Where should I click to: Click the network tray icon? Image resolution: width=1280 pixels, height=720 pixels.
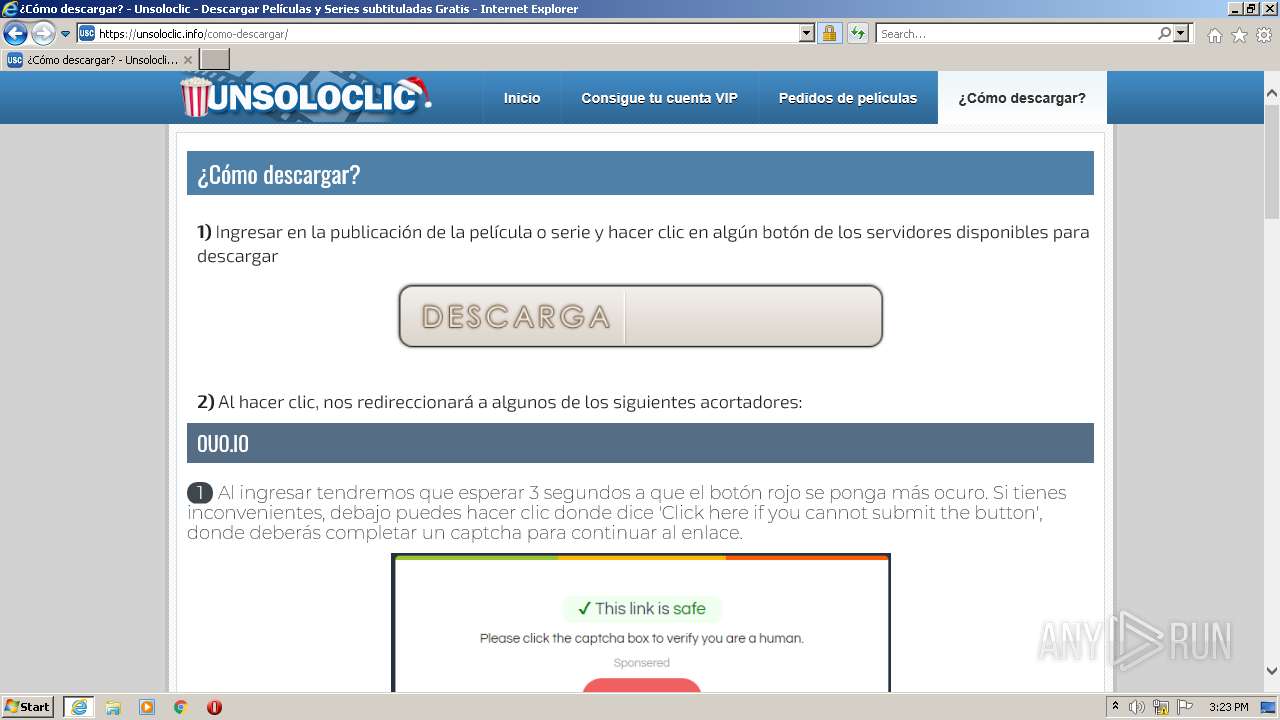(1161, 707)
